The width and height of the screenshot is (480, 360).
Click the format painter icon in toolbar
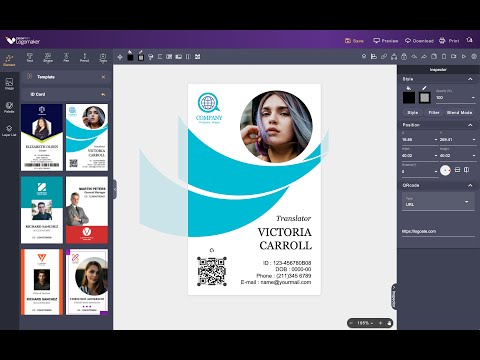click(150, 57)
